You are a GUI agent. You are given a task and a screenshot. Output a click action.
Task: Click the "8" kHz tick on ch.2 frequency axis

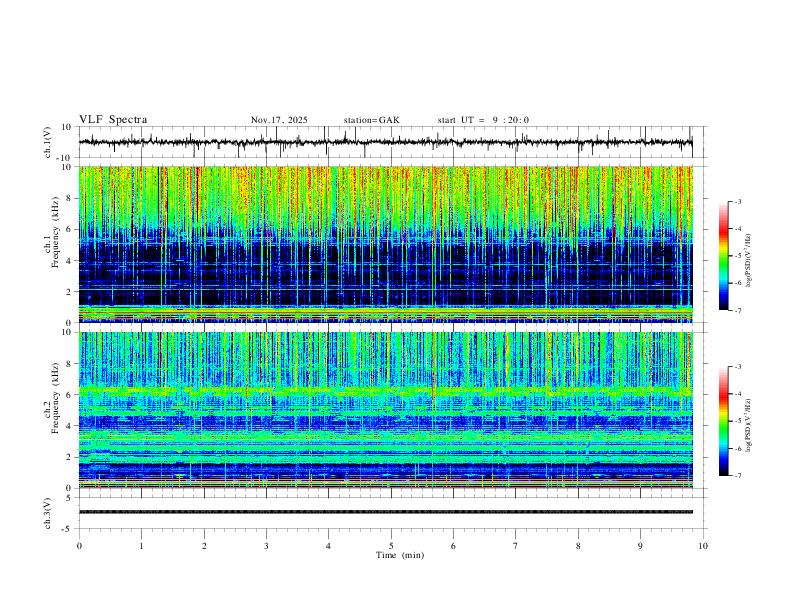69,364
